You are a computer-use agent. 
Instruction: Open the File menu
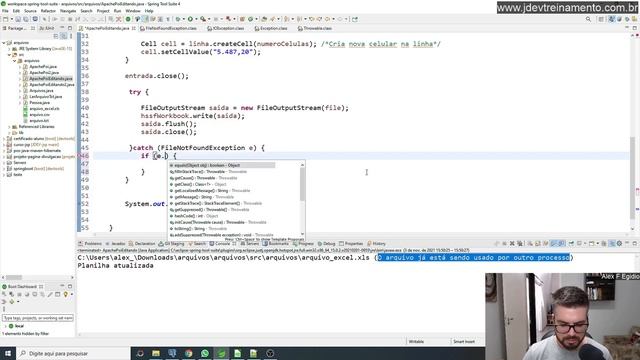5,11
